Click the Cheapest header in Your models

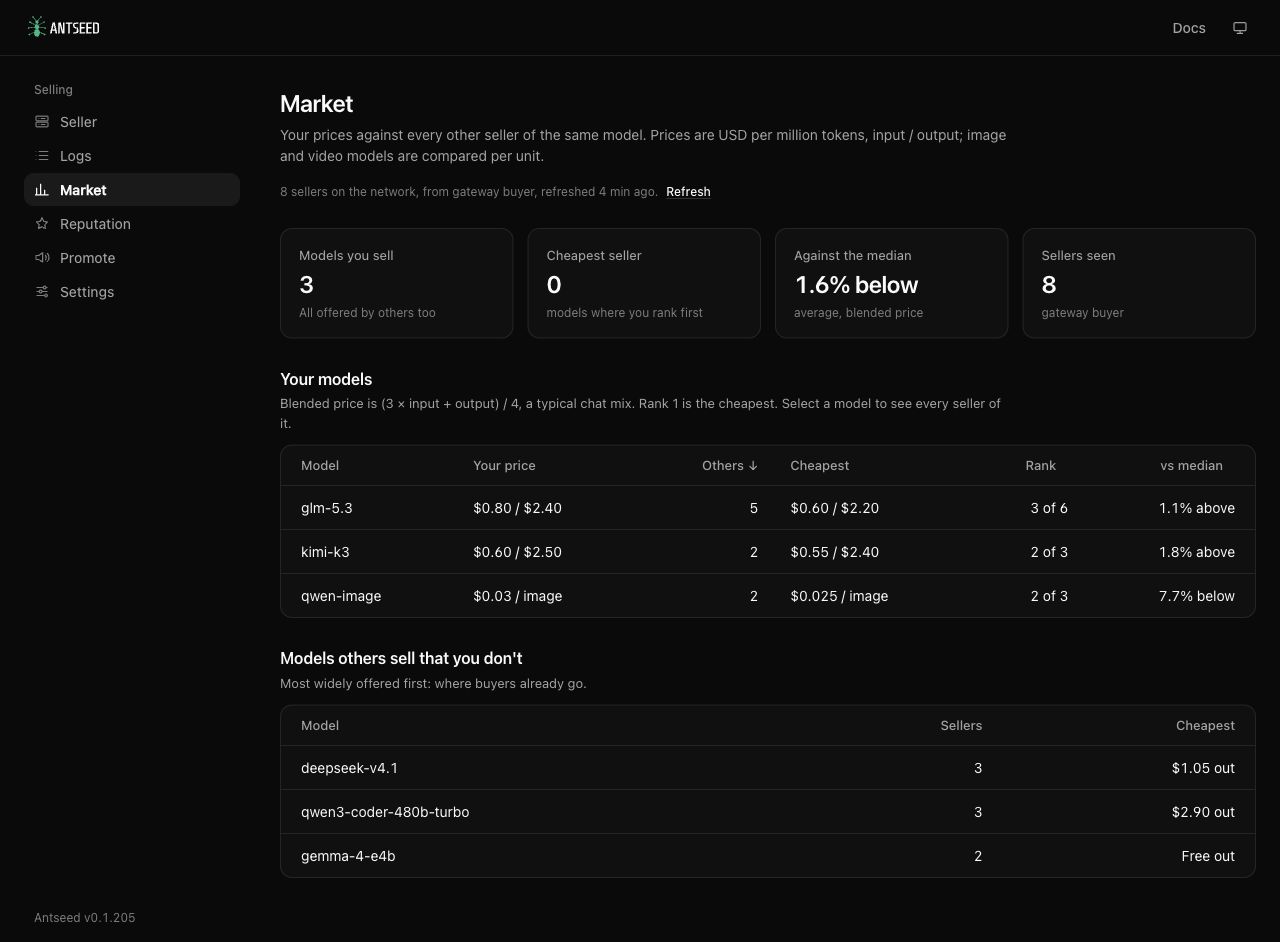[x=819, y=466]
